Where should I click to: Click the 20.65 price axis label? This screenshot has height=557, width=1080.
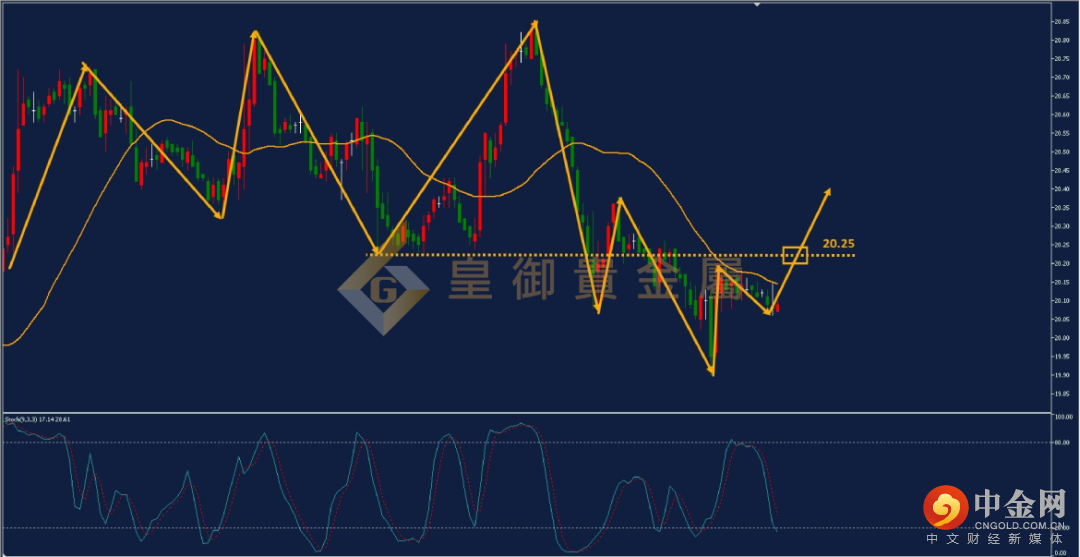point(1061,96)
